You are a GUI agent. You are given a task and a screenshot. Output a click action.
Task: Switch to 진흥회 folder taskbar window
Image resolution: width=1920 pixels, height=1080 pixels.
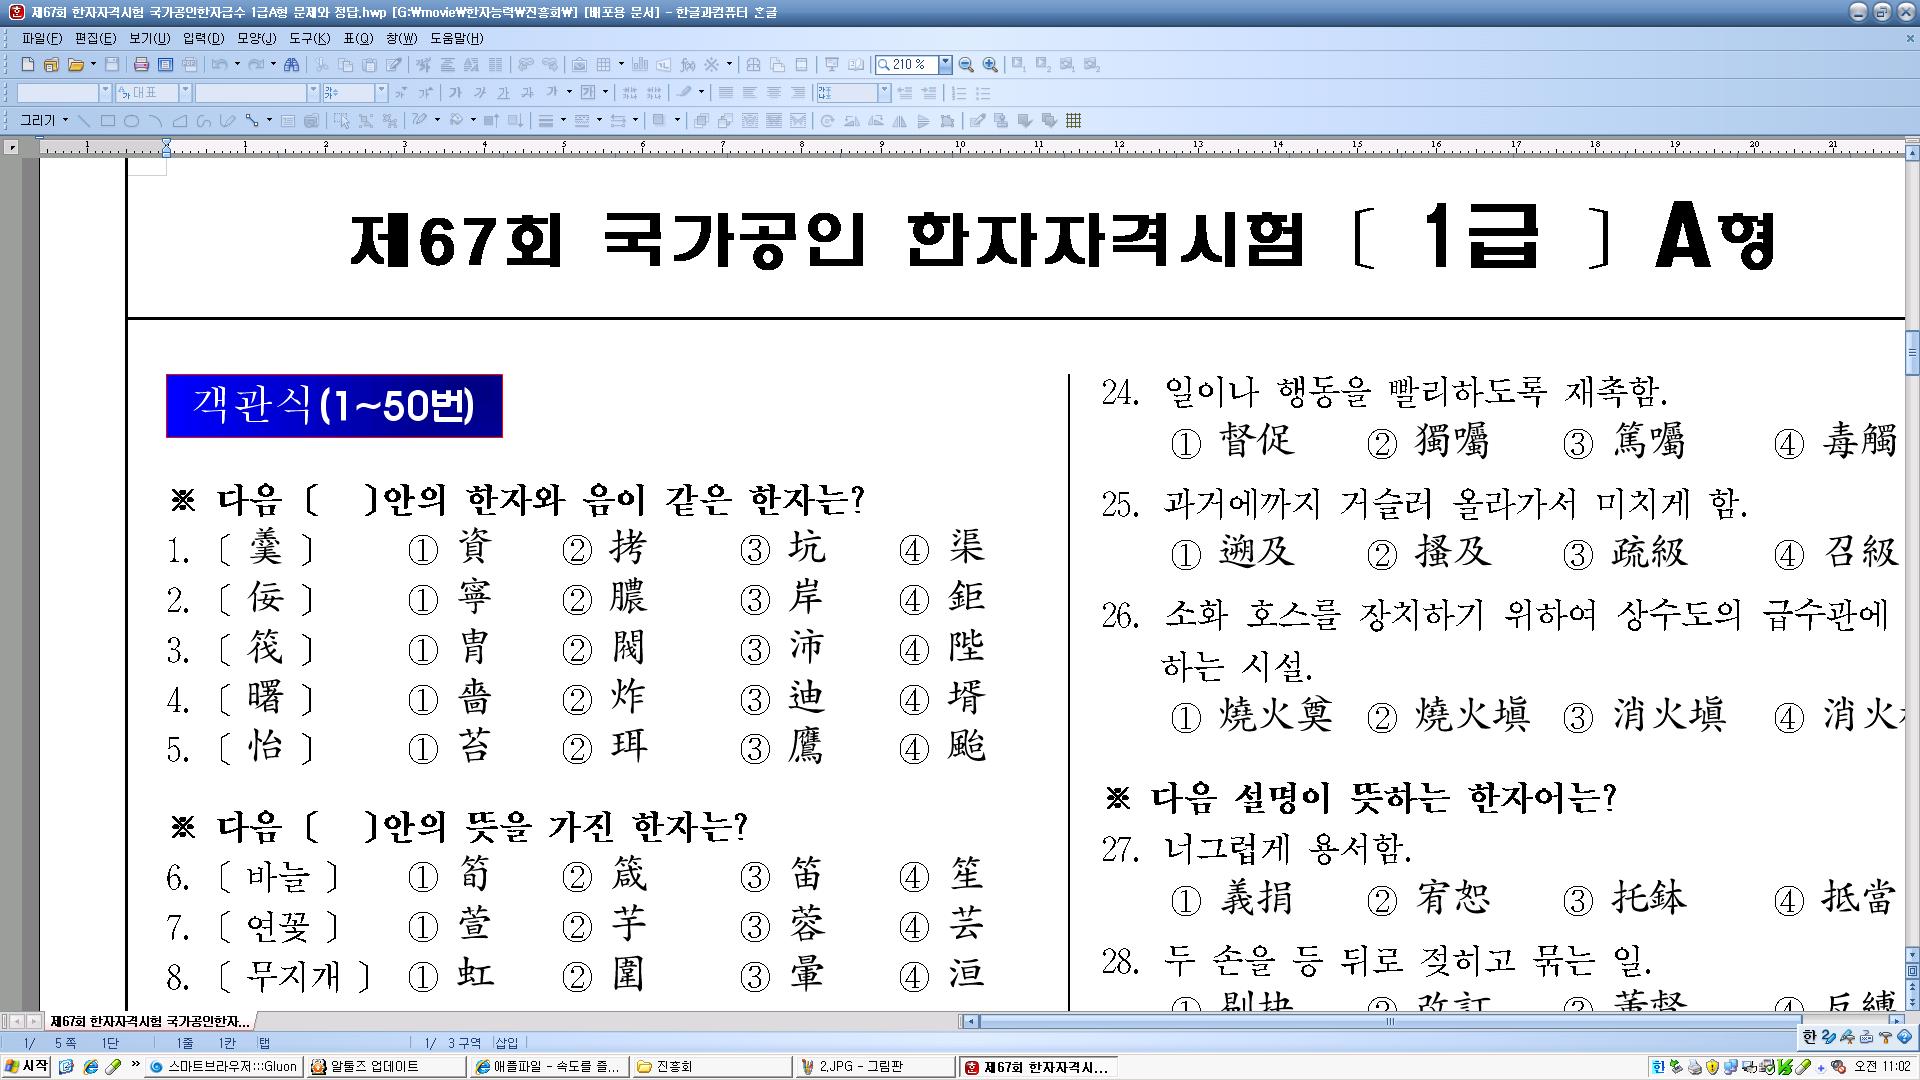pos(711,1067)
